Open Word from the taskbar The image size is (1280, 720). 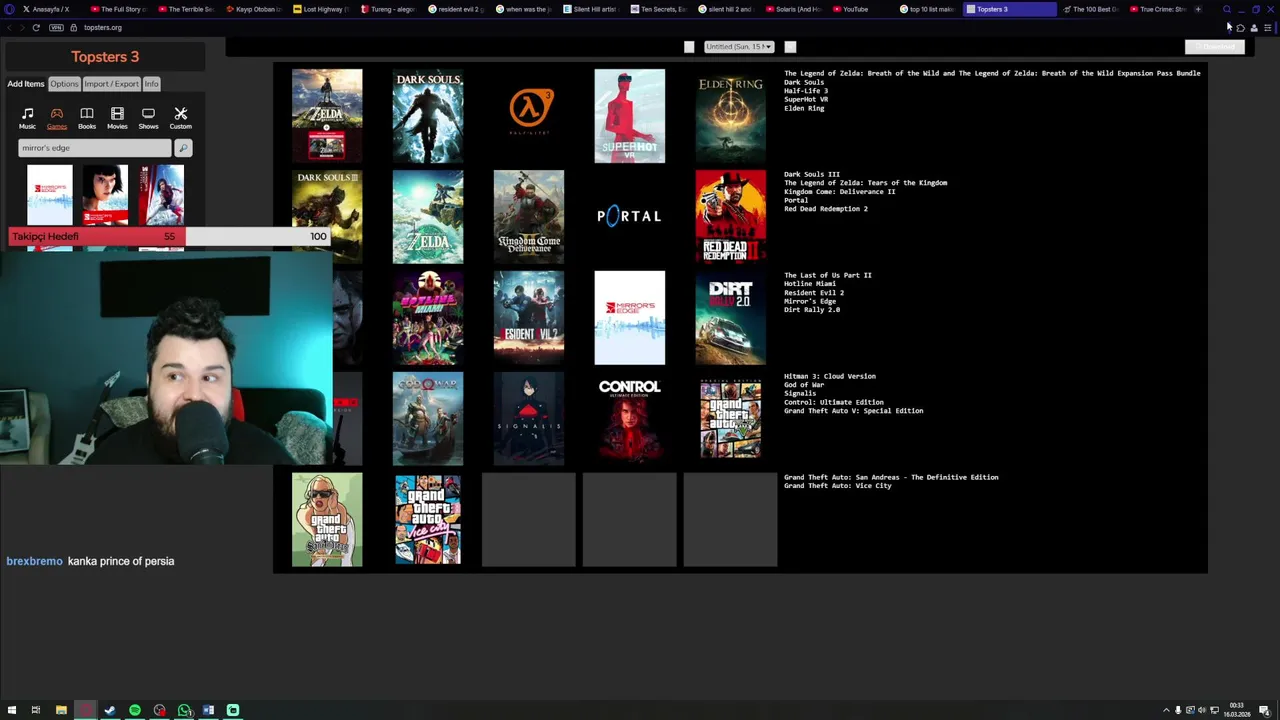coord(208,710)
